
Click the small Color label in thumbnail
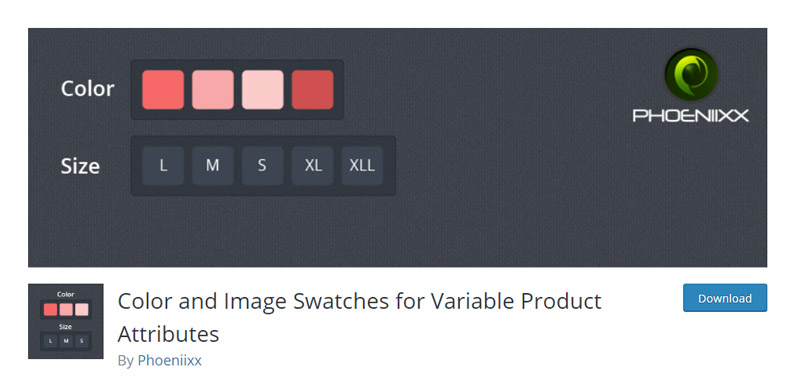pos(66,295)
